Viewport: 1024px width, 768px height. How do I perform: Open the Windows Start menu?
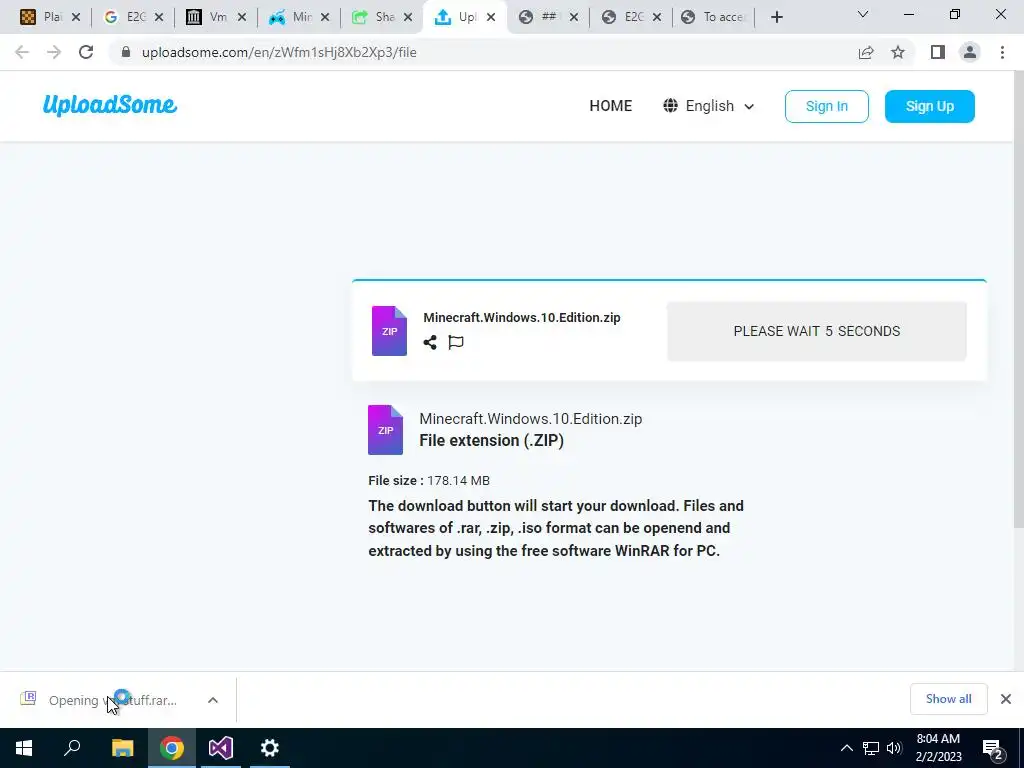pyautogui.click(x=24, y=748)
